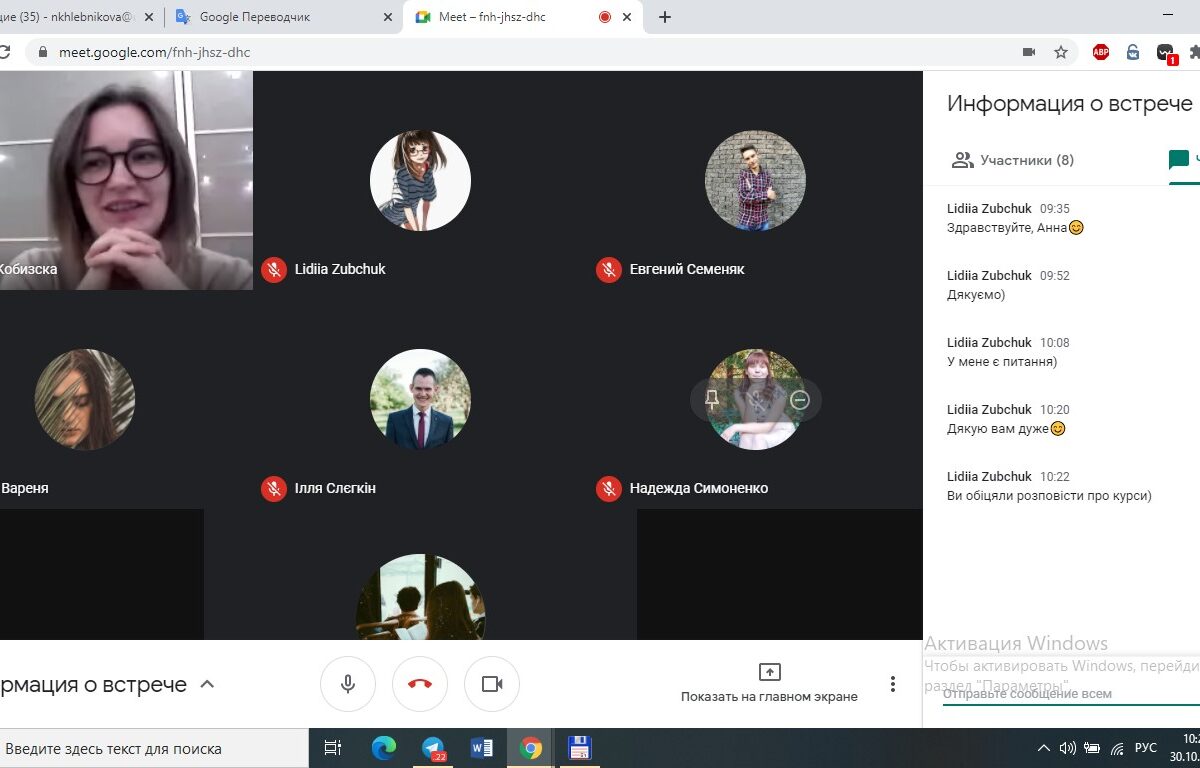The width and height of the screenshot is (1200, 768).
Task: Open a new browser tab
Action: pos(665,17)
